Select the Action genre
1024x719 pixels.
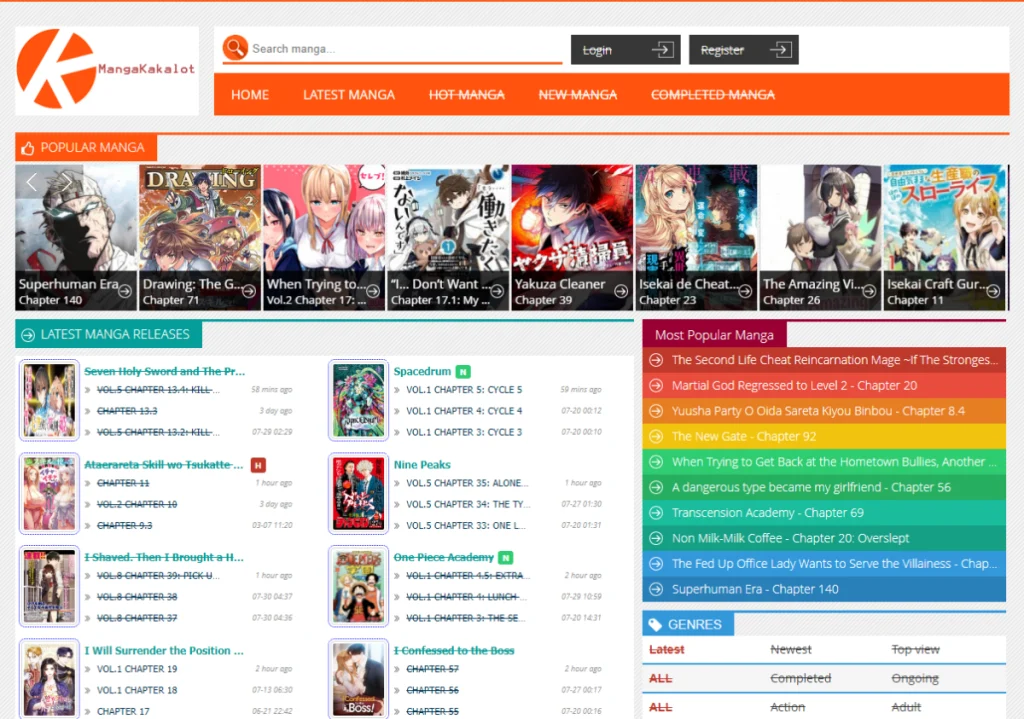point(788,707)
